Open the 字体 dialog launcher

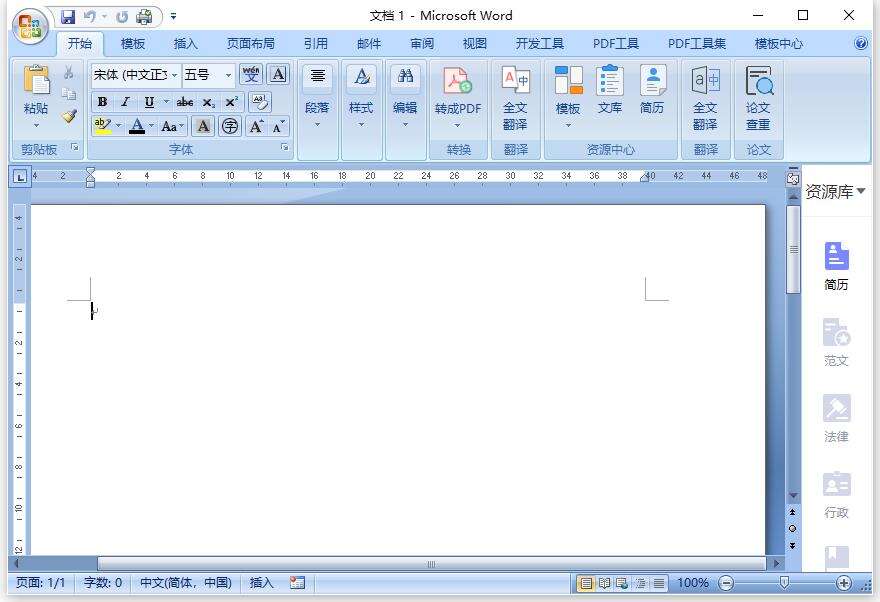[x=285, y=148]
